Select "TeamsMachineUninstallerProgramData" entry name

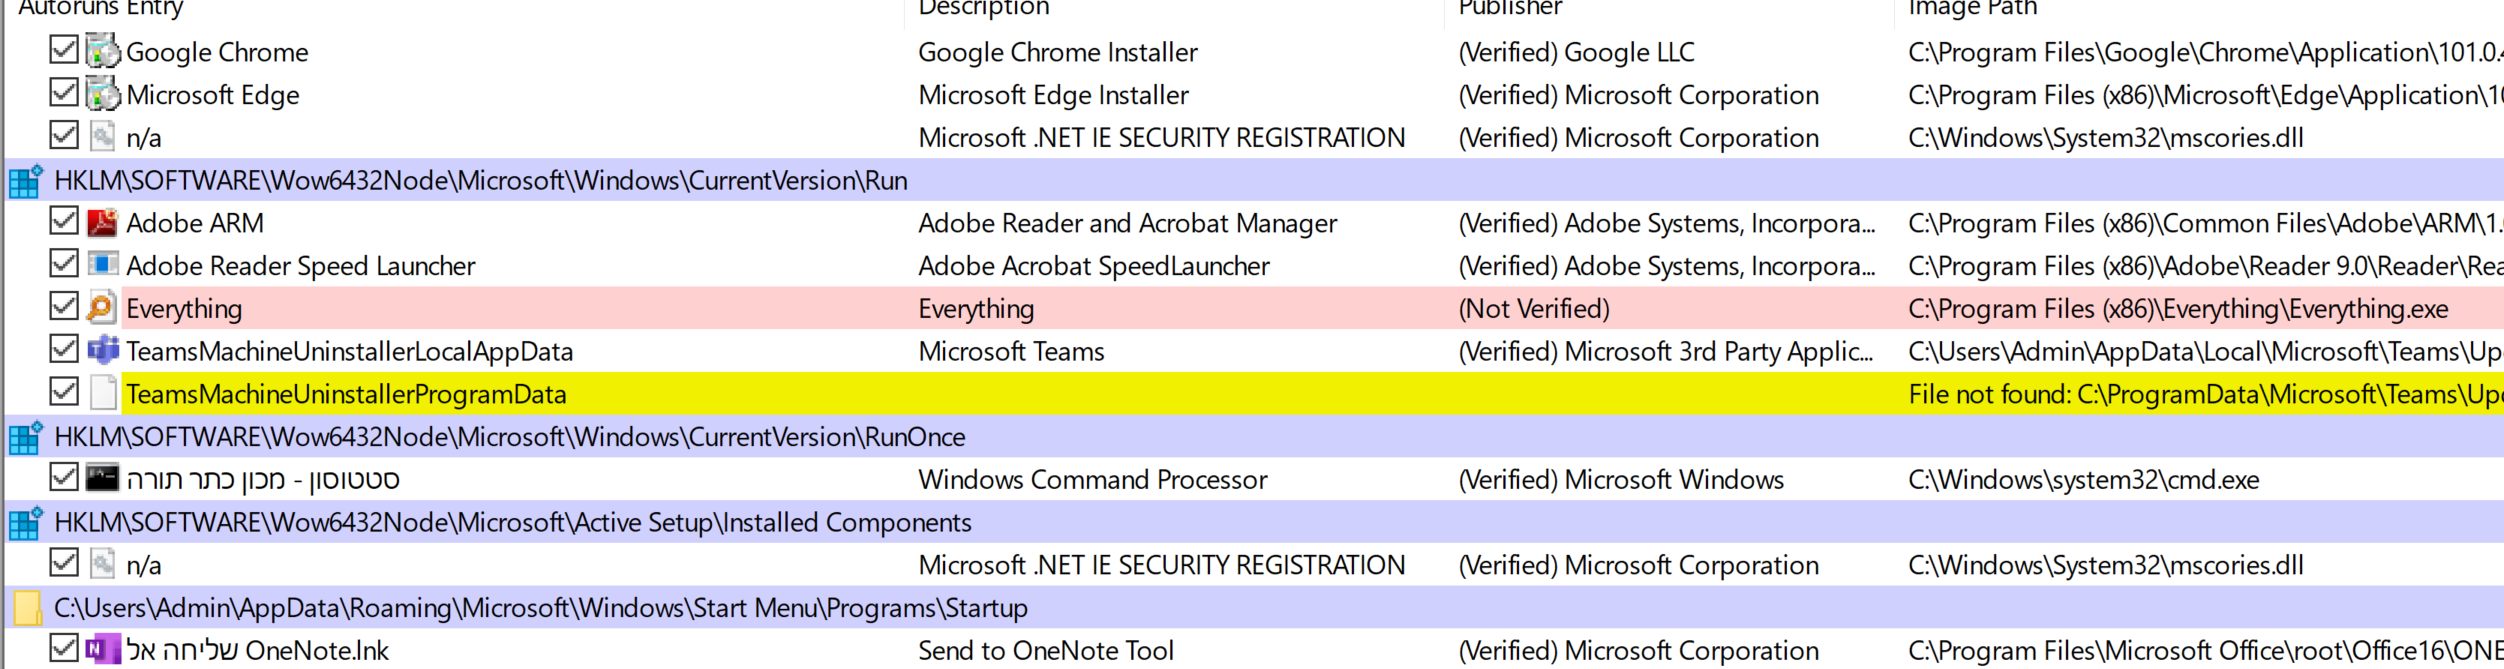click(346, 395)
